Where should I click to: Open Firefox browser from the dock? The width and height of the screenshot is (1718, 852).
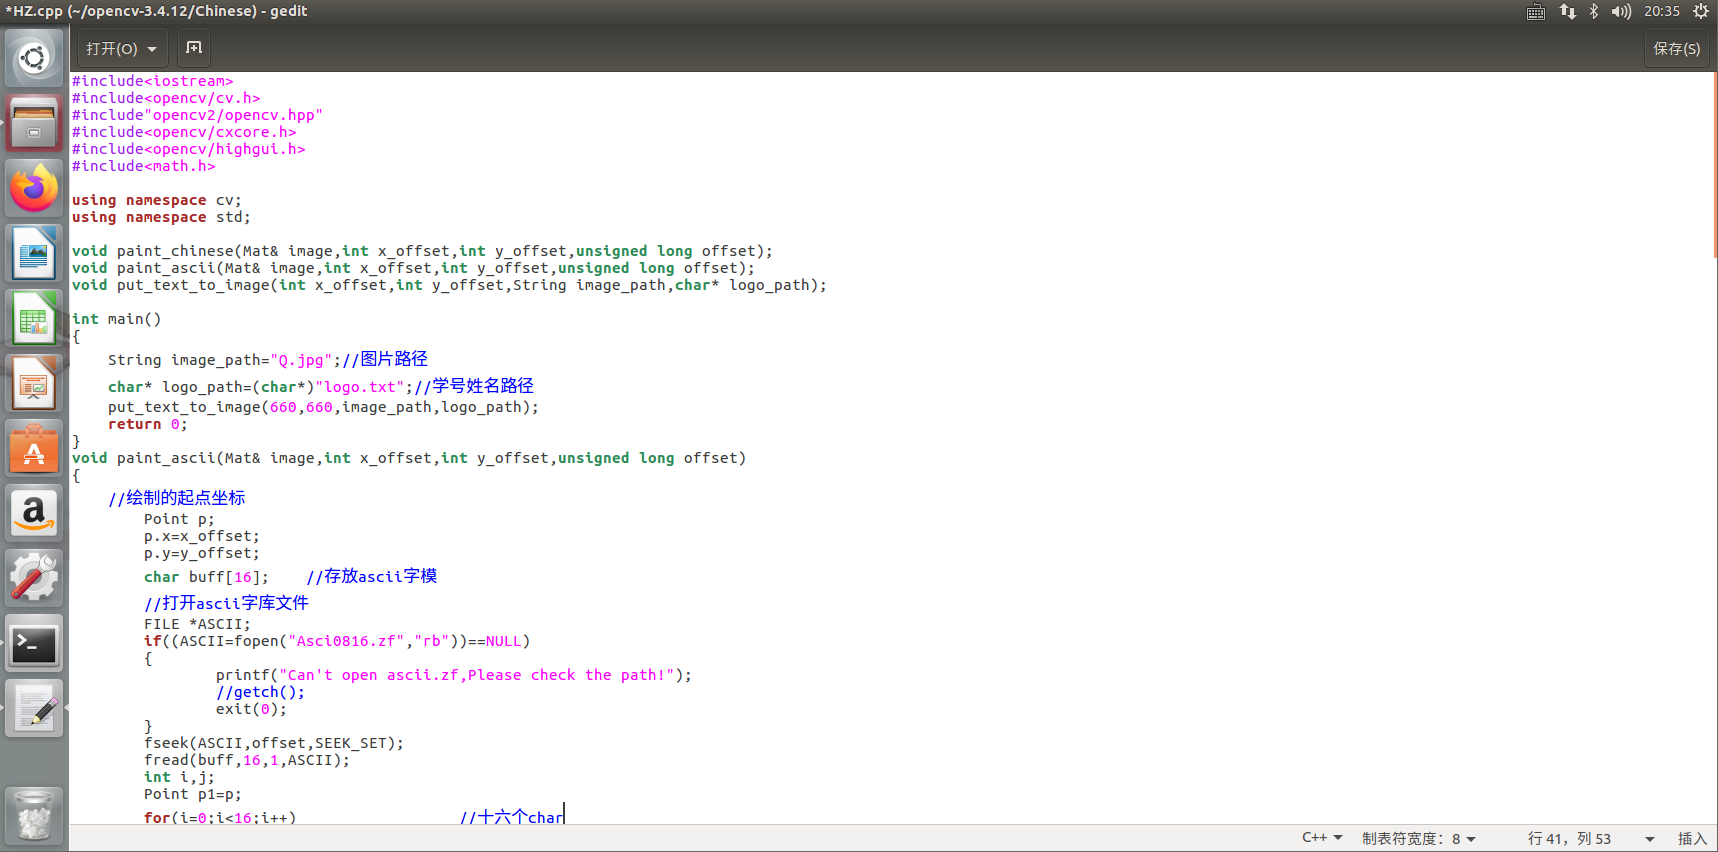coord(34,188)
